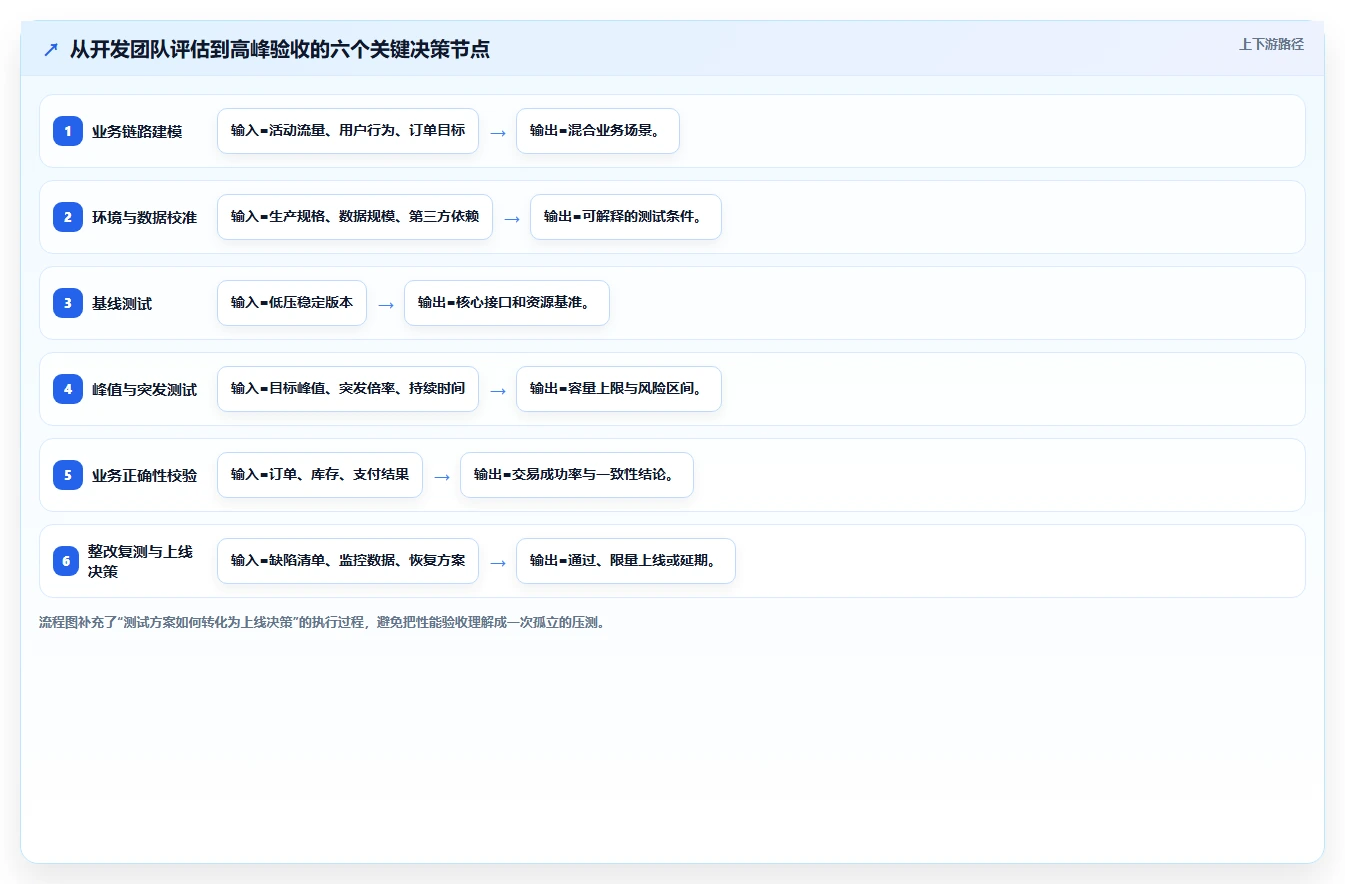1345x884 pixels.
Task: Select input box 目标峰值、突发倍率、持续时间
Action: tap(348, 389)
